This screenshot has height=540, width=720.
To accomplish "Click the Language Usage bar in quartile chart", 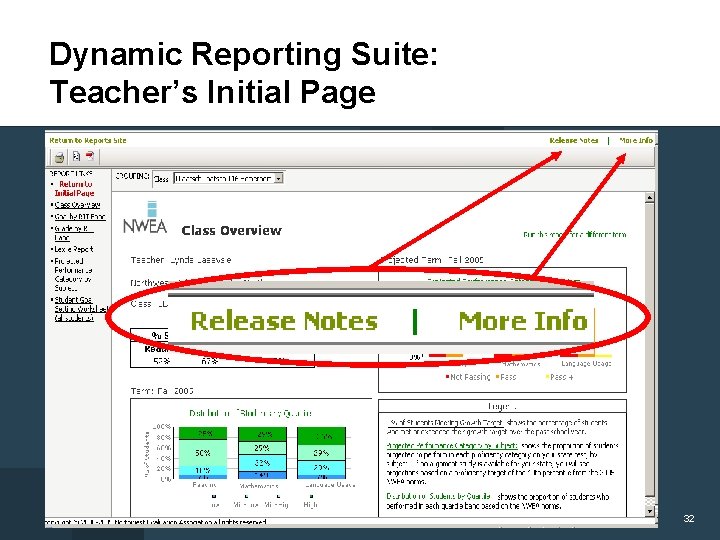I will (321, 453).
